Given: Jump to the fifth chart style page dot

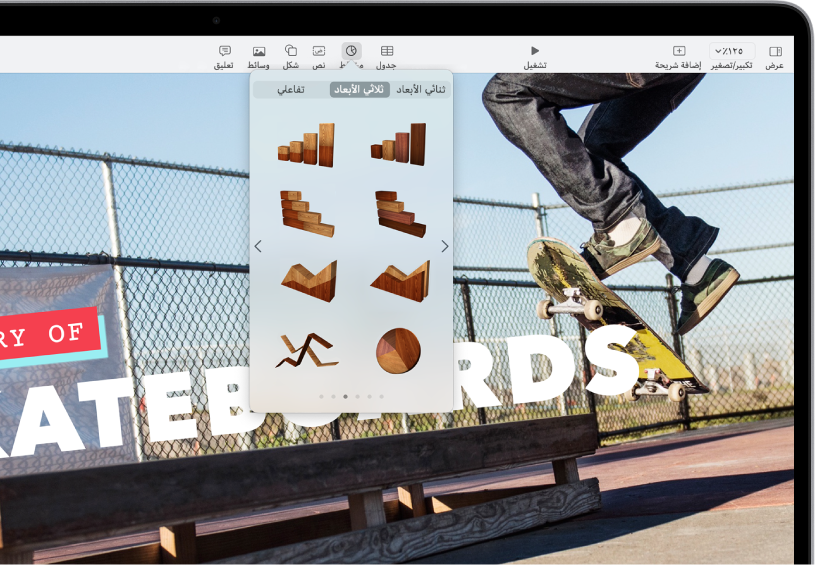Looking at the screenshot, I should tap(369, 397).
